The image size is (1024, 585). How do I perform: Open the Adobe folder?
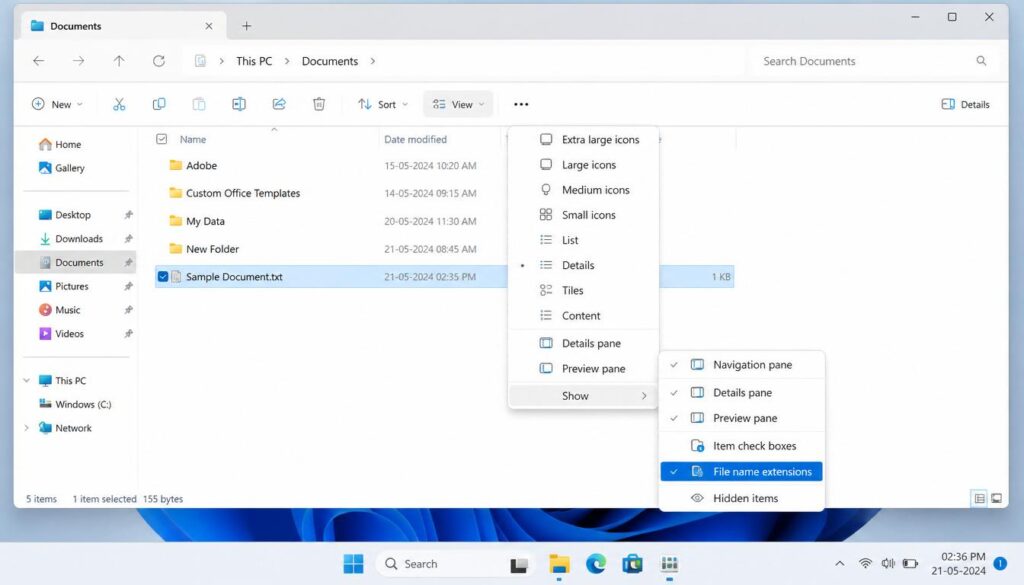coord(201,166)
